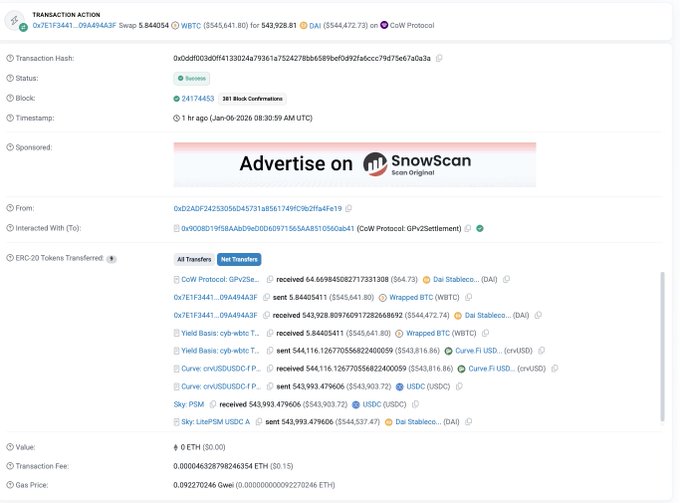Click the transaction action swap icon
The image size is (680, 503).
coord(15,20)
